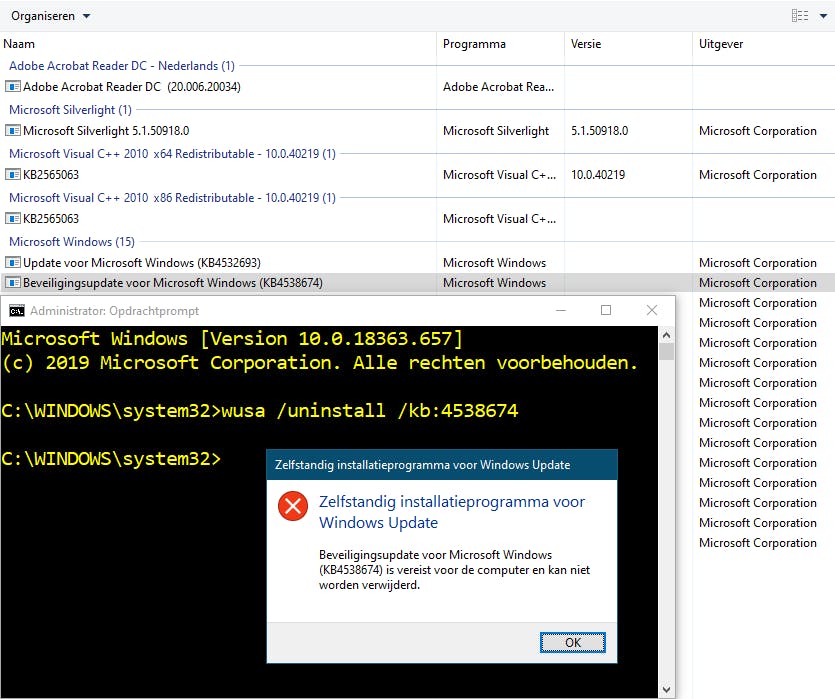The height and width of the screenshot is (699, 835).
Task: Click the command prompt scrollbar down arrow
Action: (x=666, y=689)
